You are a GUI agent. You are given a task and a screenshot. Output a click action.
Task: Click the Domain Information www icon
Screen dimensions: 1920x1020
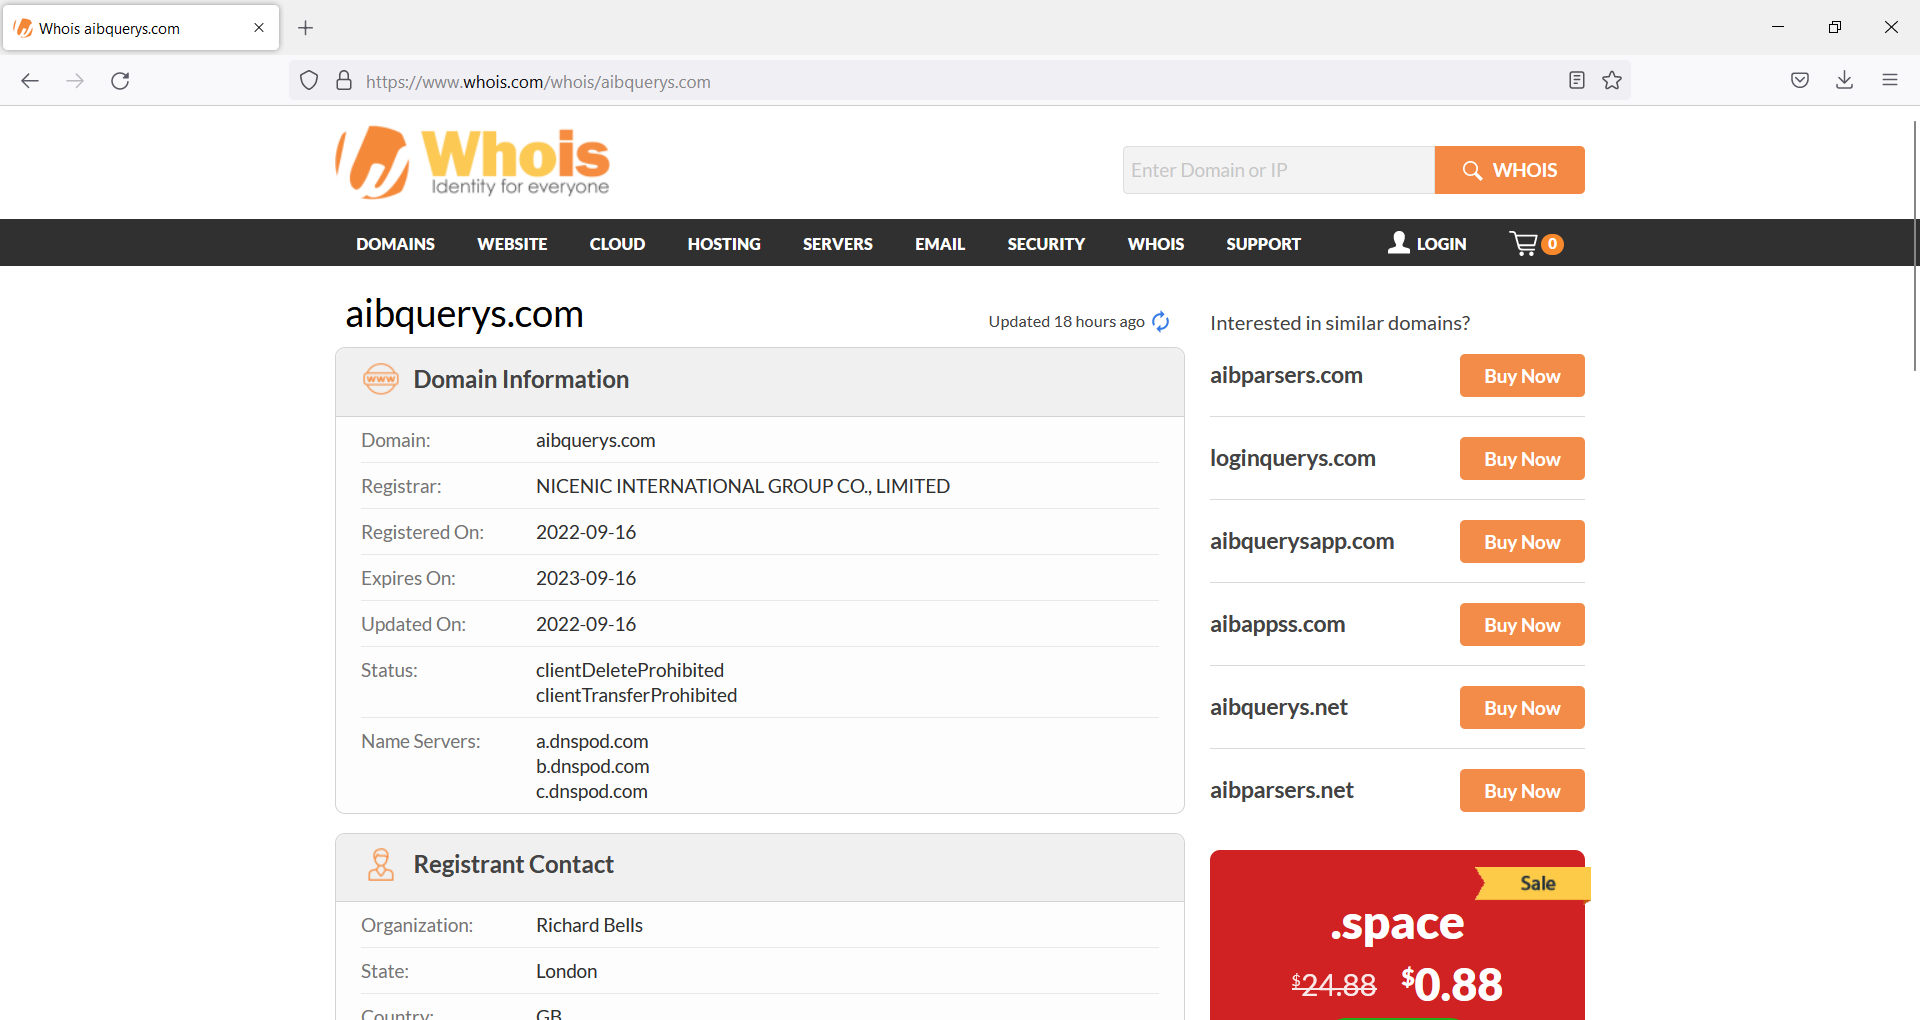coord(381,379)
